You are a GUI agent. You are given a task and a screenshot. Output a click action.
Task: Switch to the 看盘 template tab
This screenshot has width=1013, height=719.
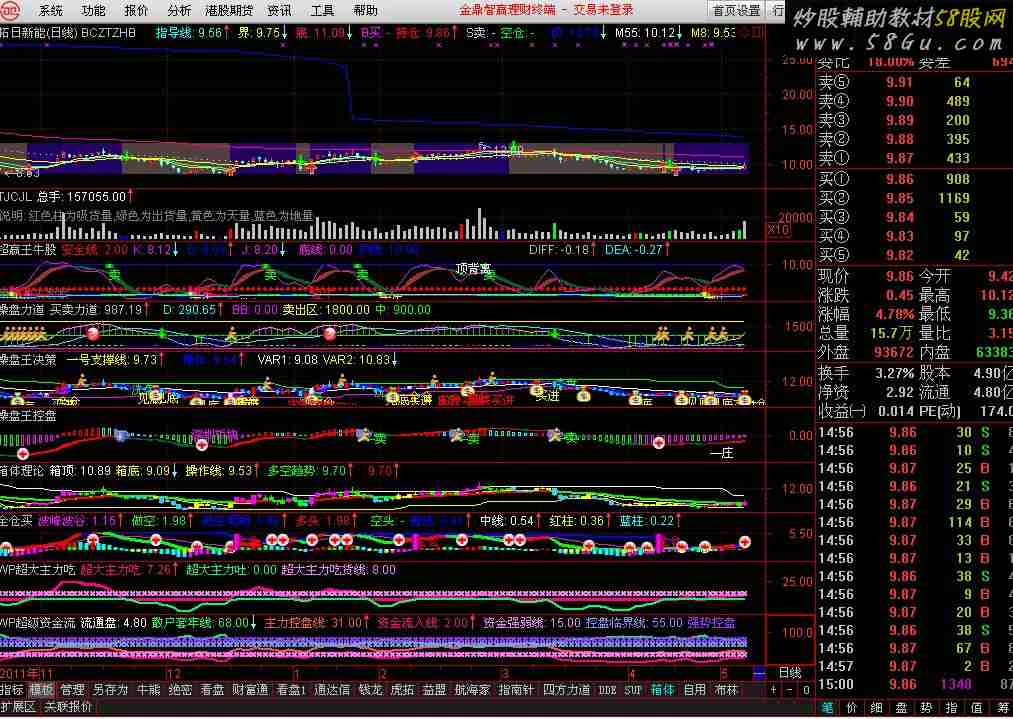pos(212,690)
